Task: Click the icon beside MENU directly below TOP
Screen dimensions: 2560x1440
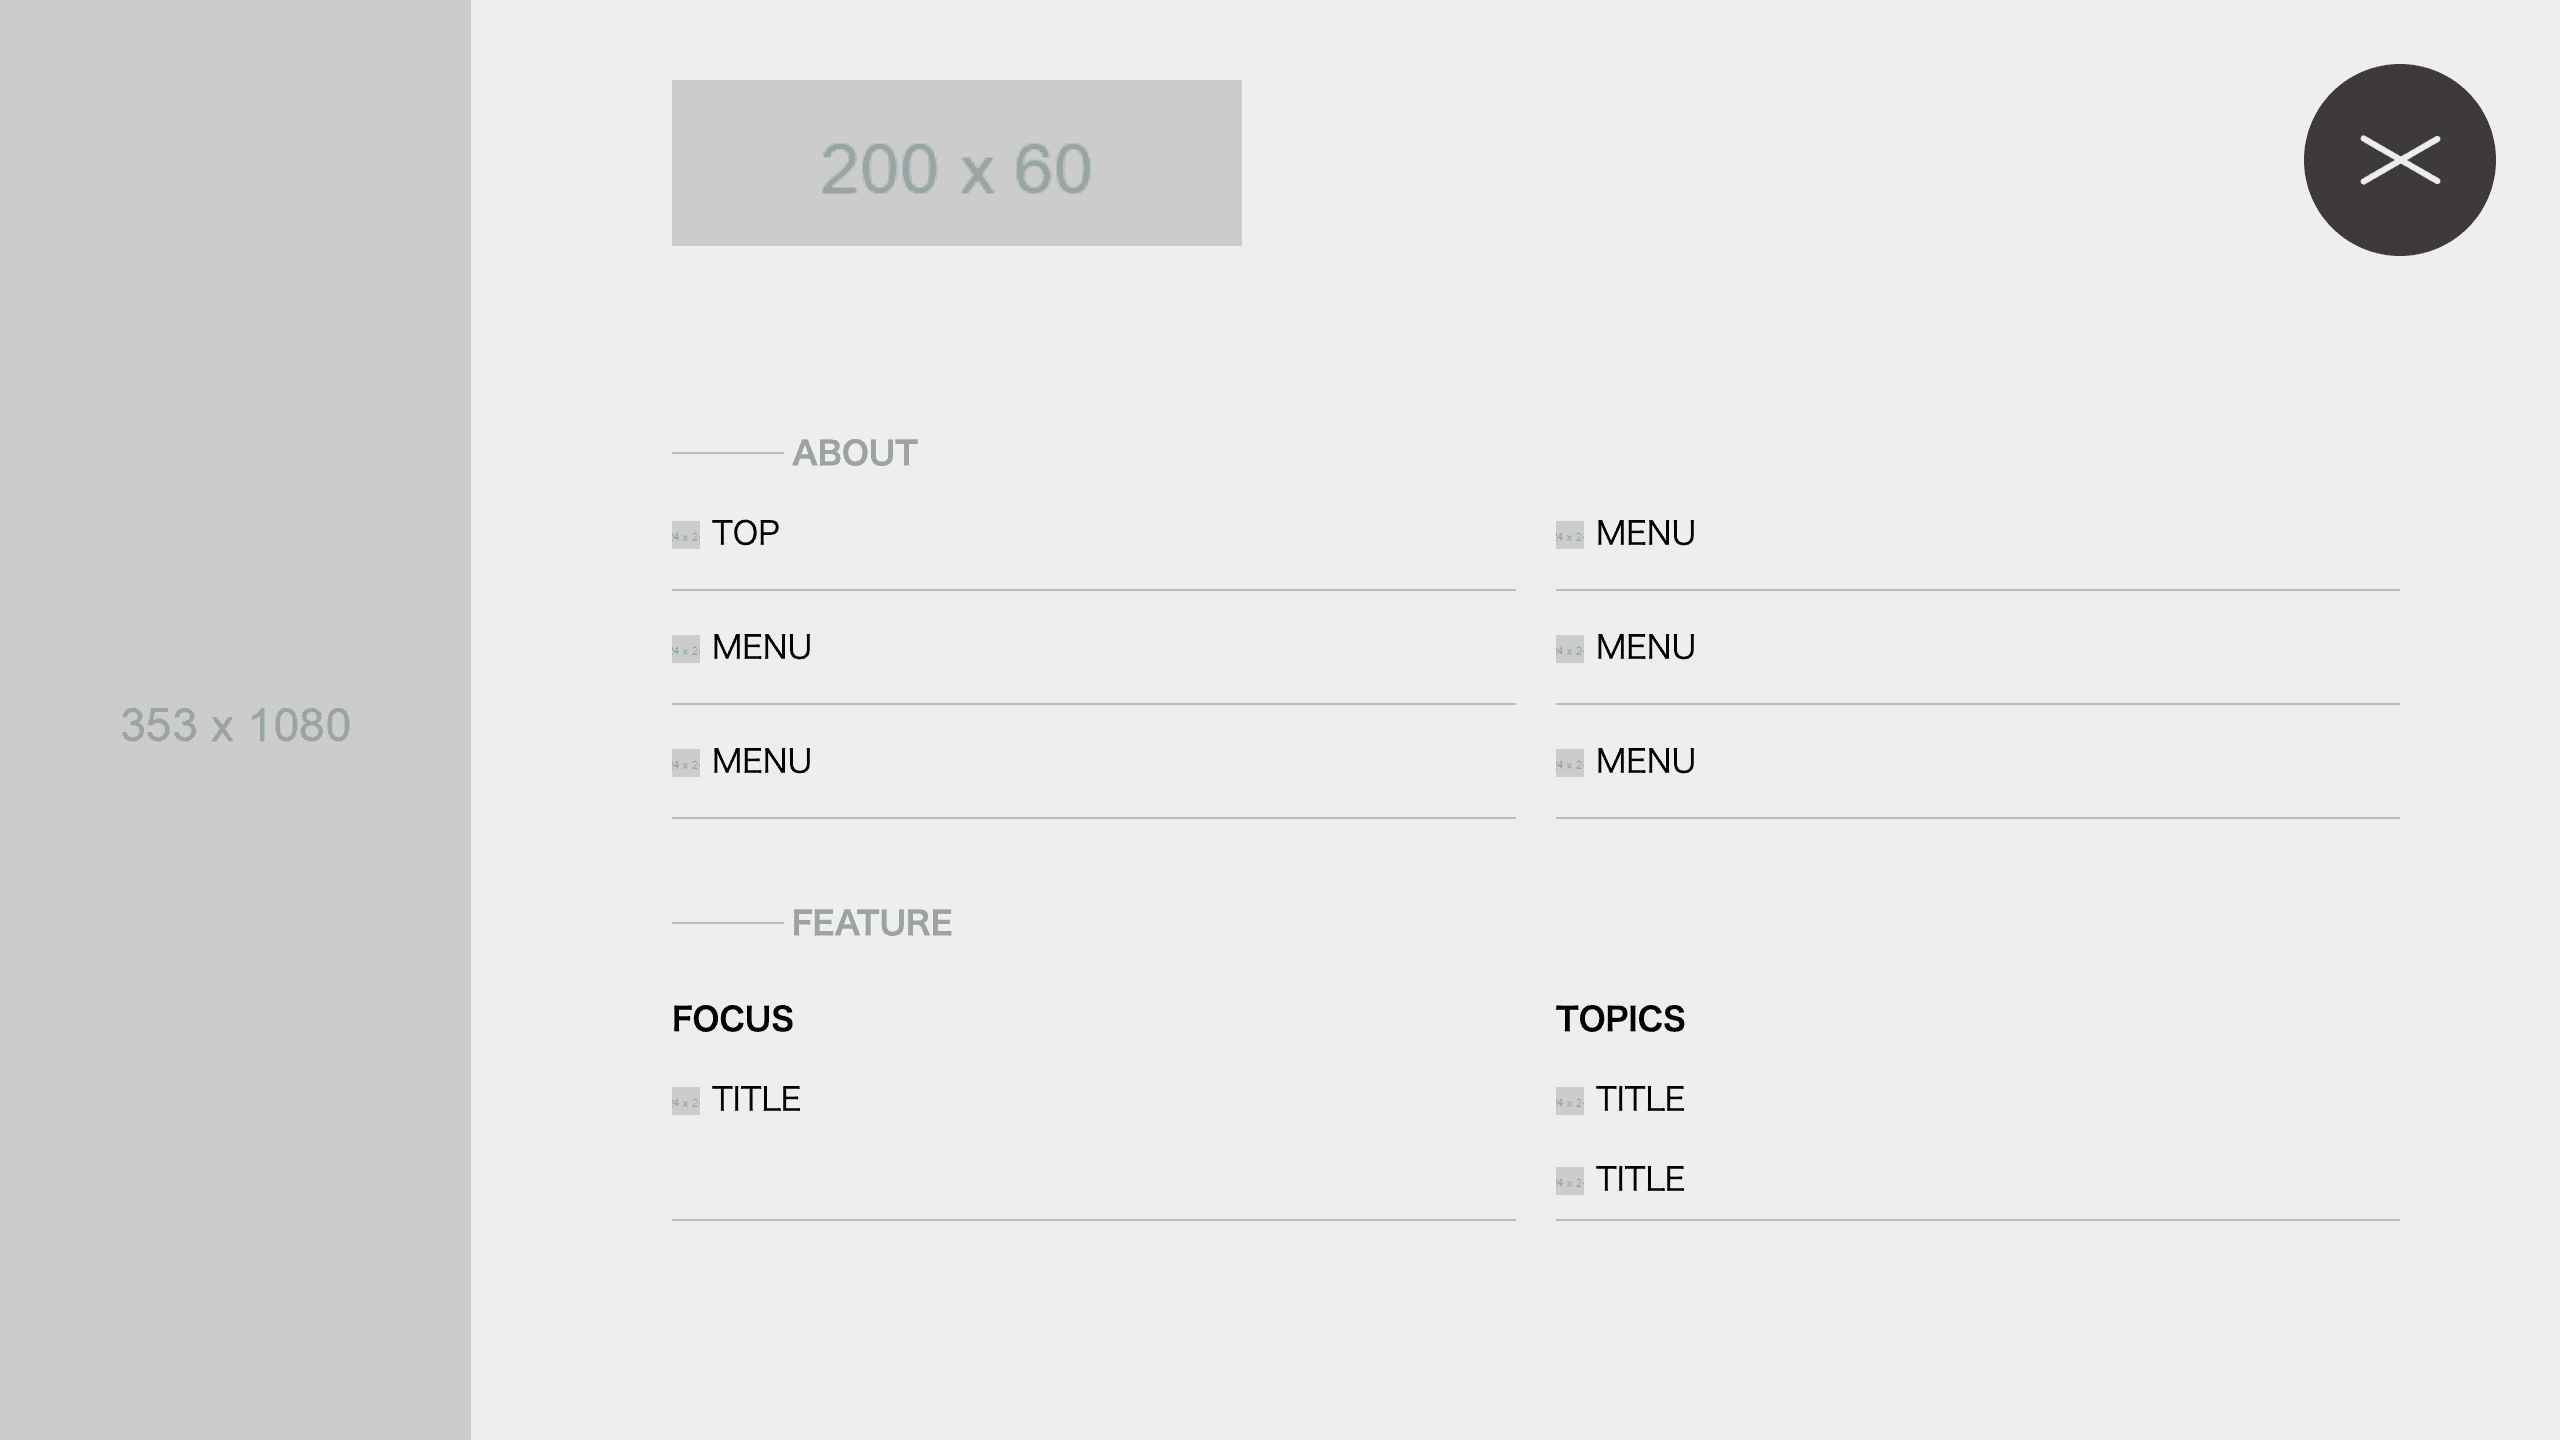Action: [x=686, y=649]
